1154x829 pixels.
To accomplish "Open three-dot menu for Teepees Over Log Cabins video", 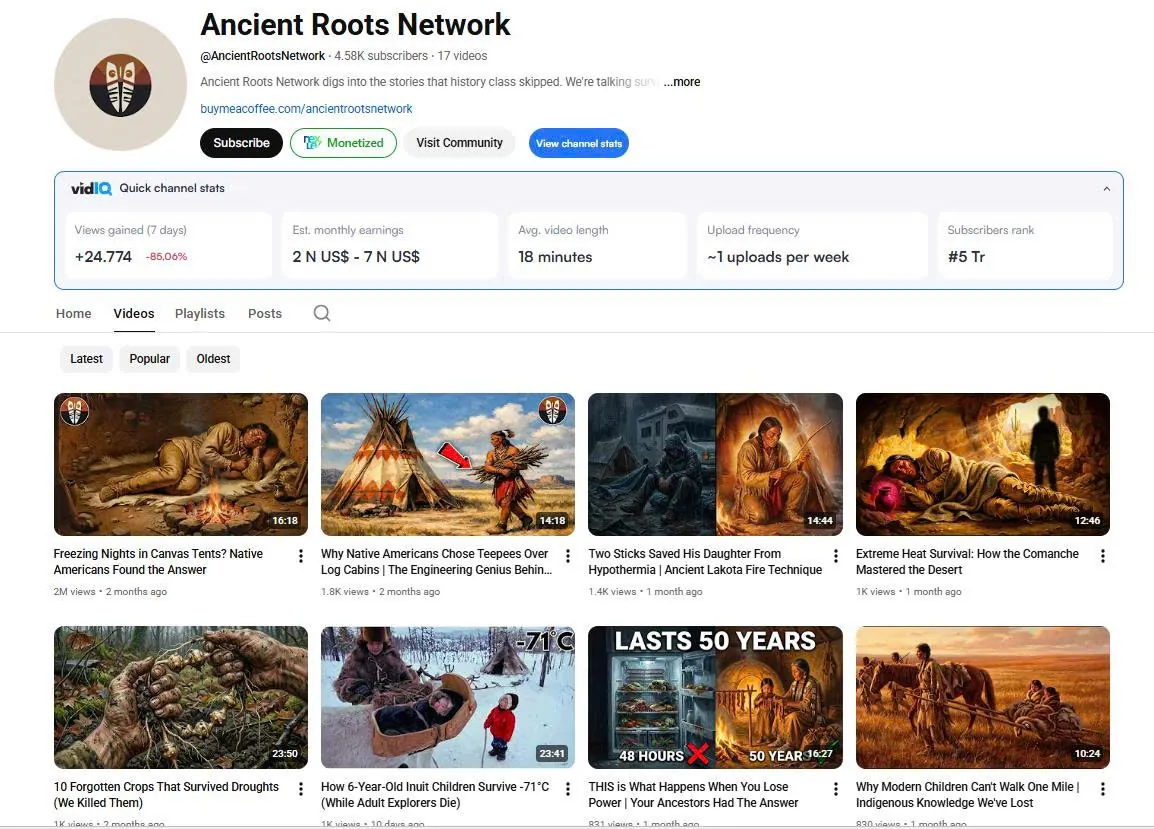I will (x=567, y=556).
